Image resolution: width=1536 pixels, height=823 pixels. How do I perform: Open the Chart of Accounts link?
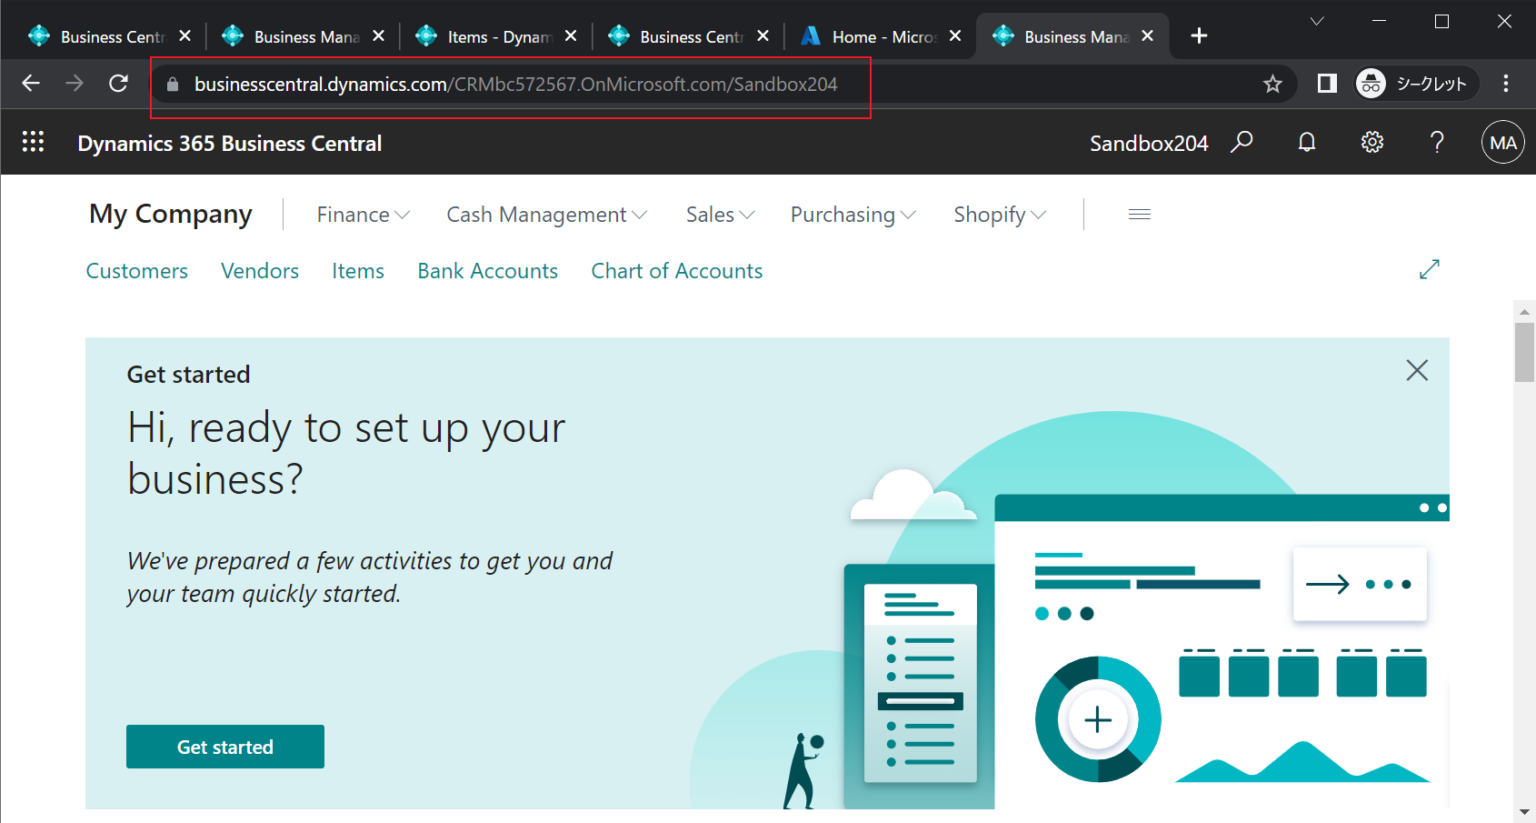tap(676, 270)
